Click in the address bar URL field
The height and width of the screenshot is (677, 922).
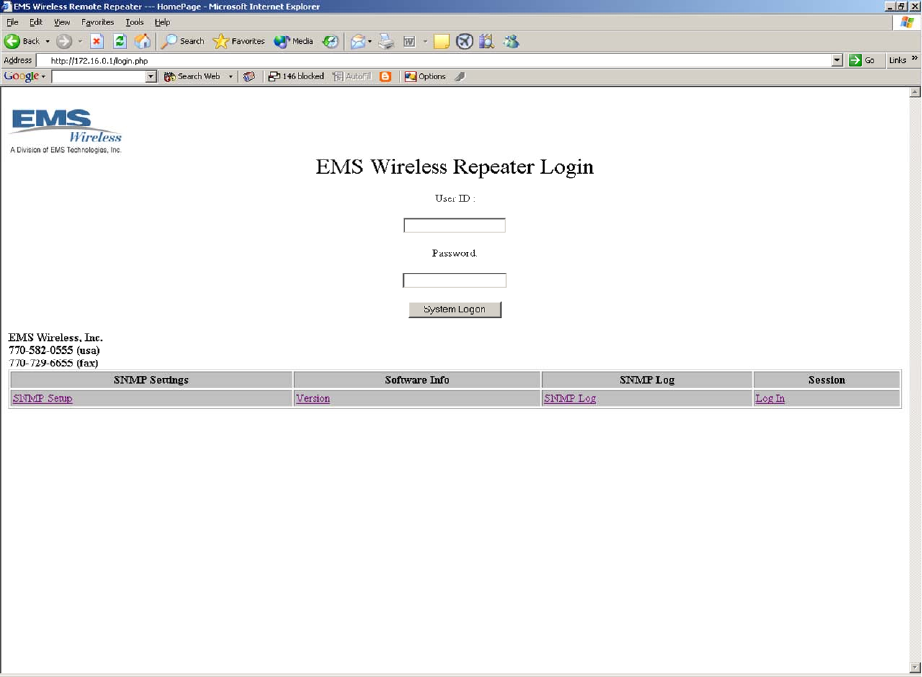click(435, 61)
